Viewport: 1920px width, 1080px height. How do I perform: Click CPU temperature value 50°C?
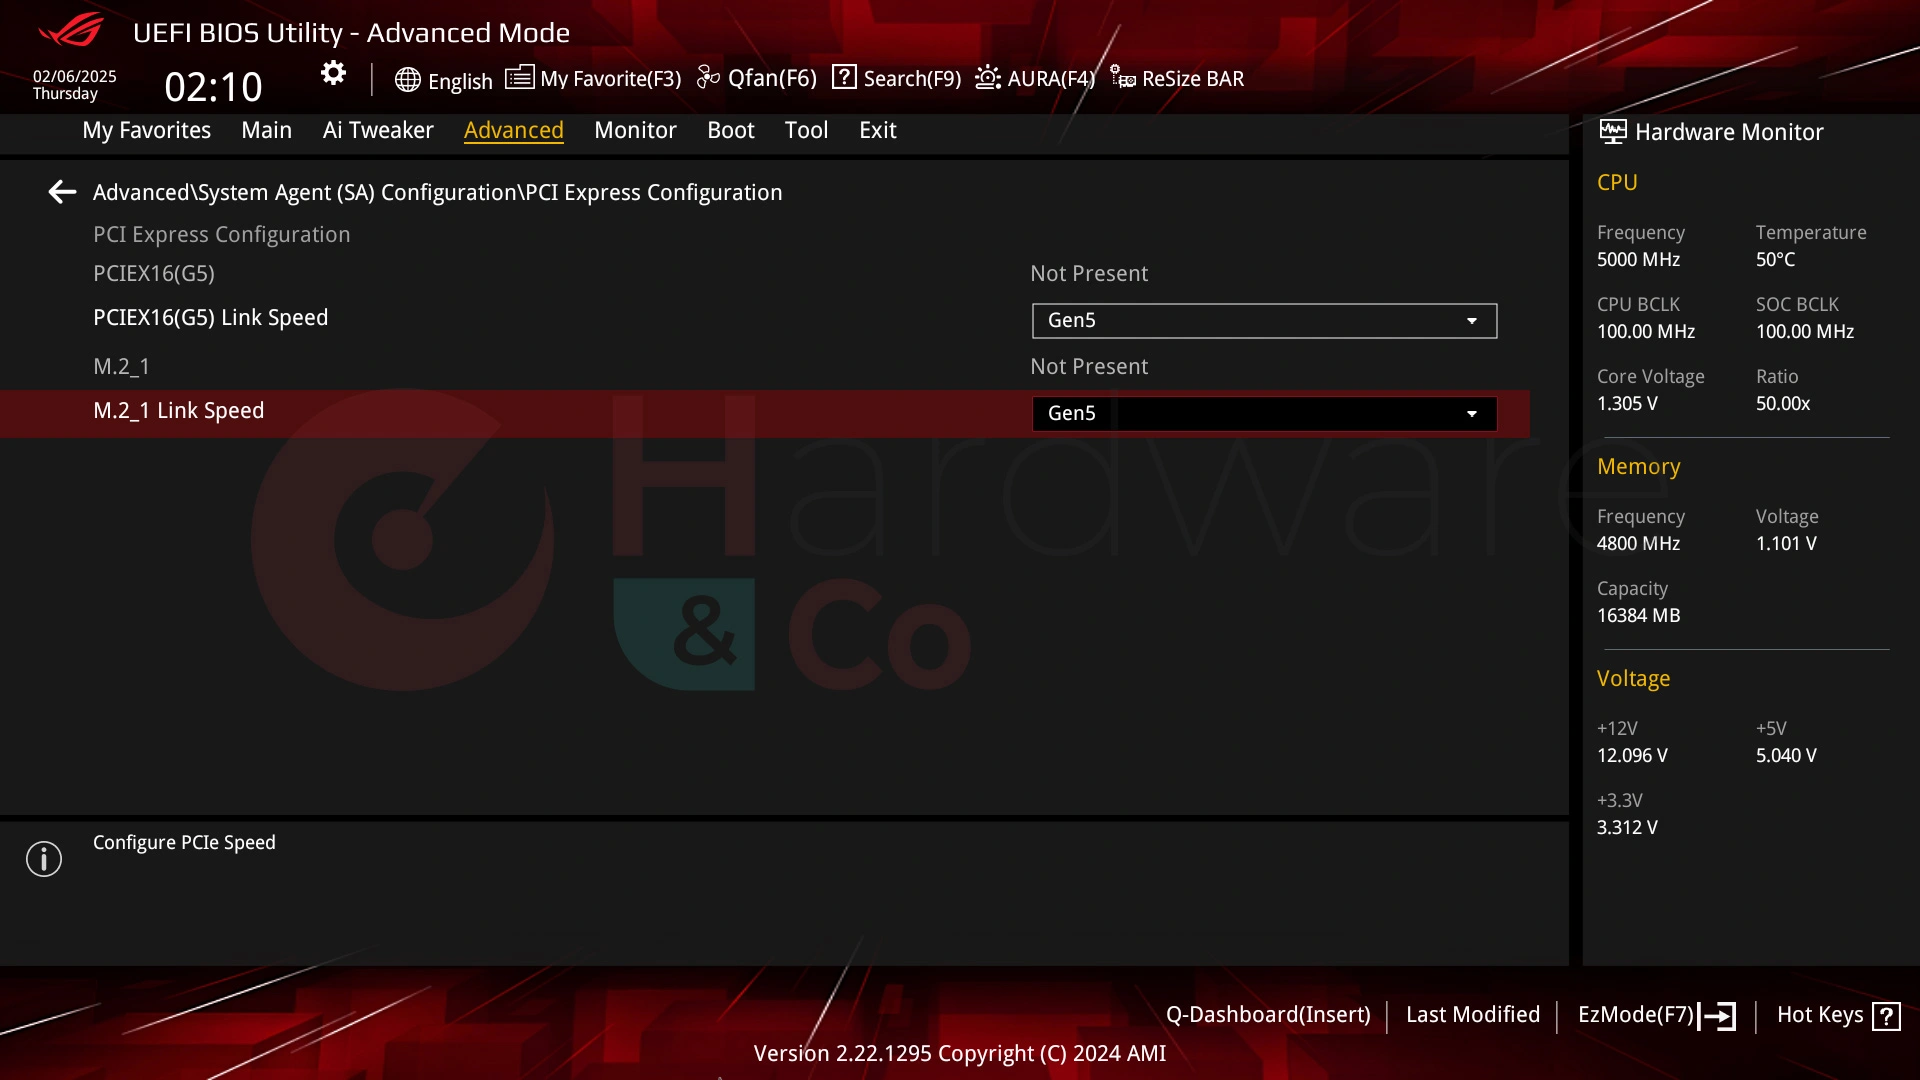click(x=1775, y=260)
